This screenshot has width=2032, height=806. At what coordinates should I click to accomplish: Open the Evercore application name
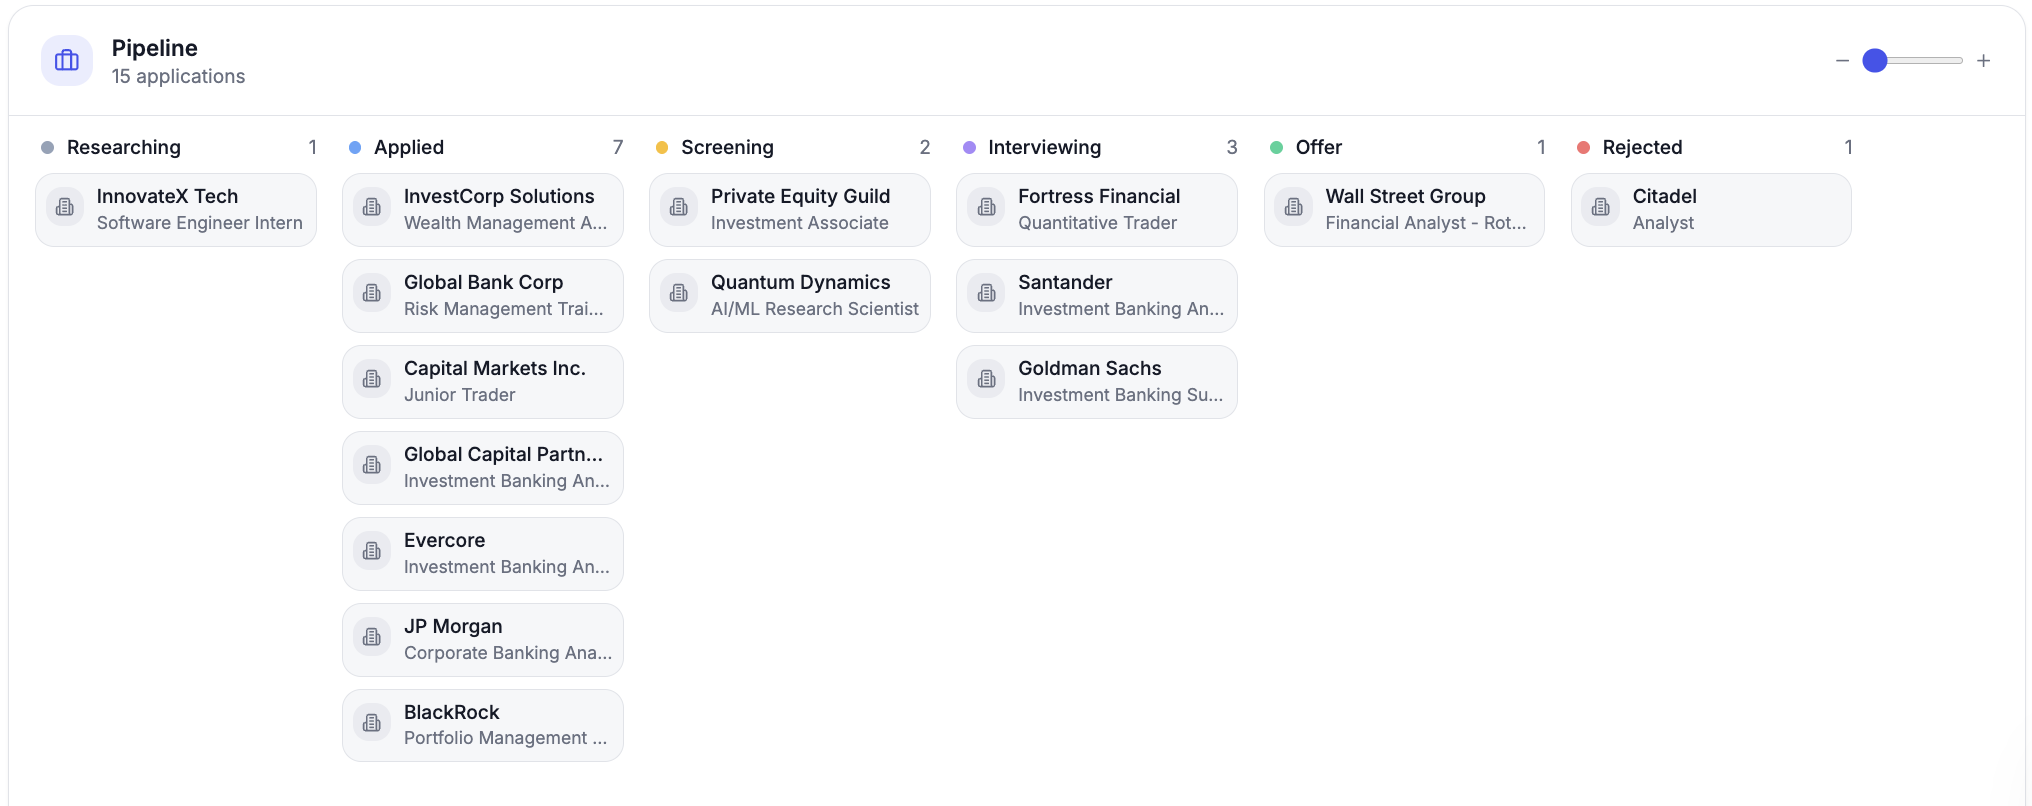tap(444, 540)
